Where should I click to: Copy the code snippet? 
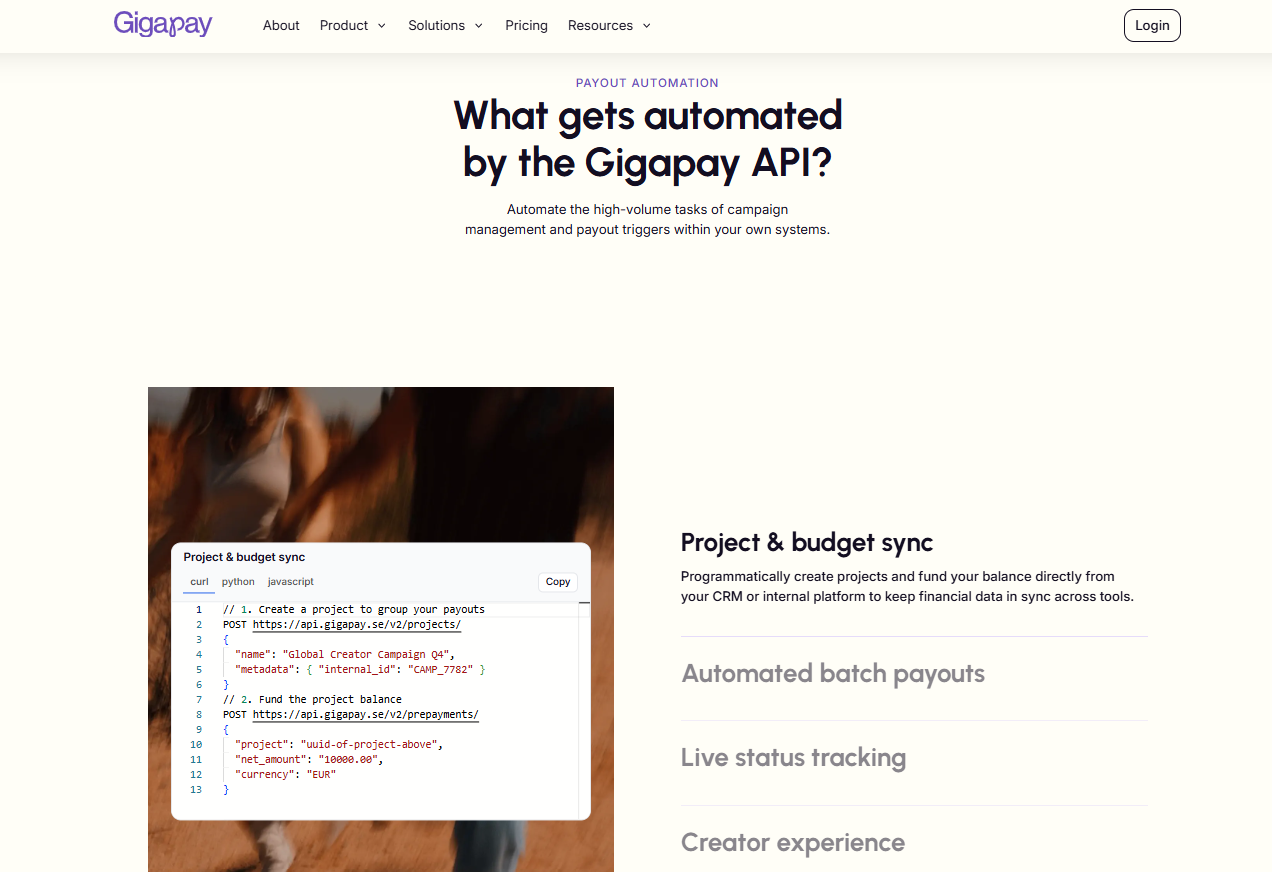coord(558,582)
